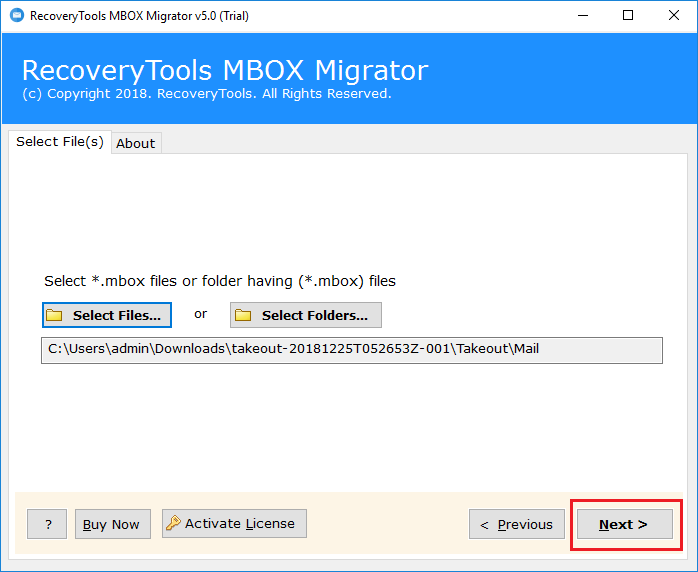Click the MBOX Migrator title bar app icon

click(17, 16)
